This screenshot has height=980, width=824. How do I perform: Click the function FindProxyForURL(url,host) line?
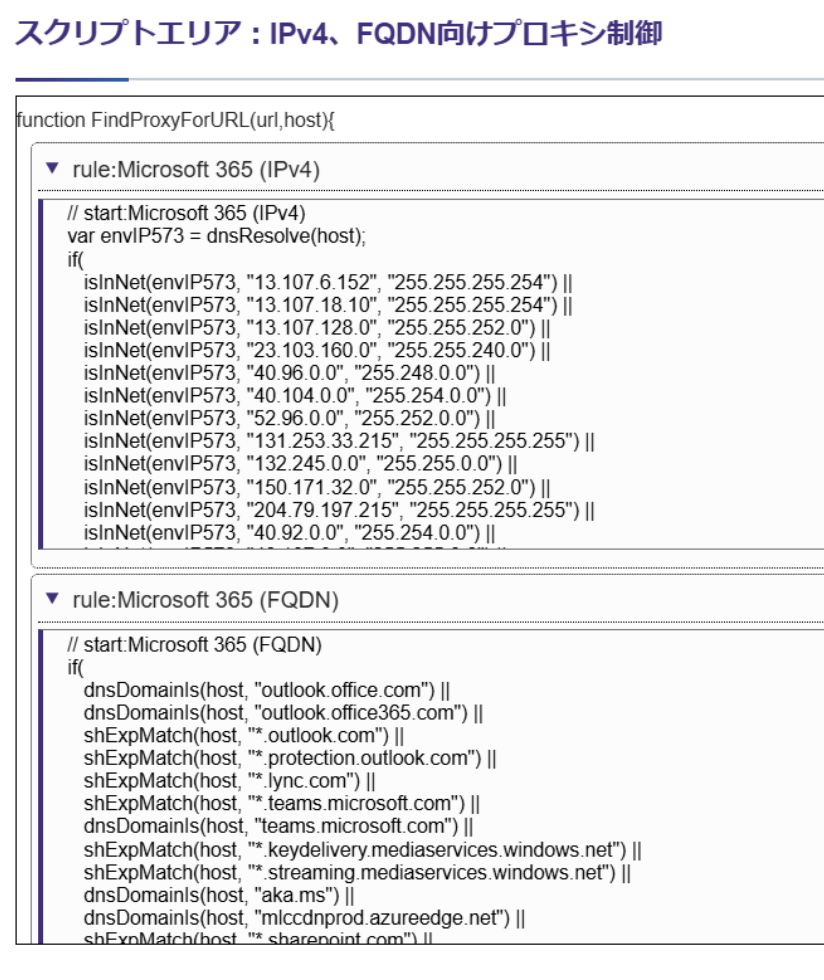176,120
